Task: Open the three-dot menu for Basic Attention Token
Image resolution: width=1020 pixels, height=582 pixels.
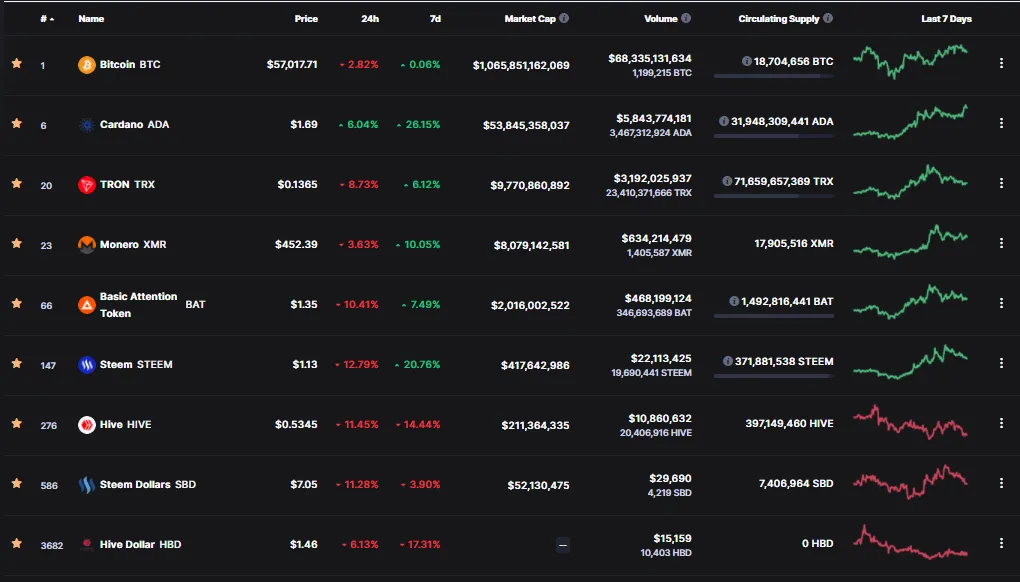Action: (1001, 303)
